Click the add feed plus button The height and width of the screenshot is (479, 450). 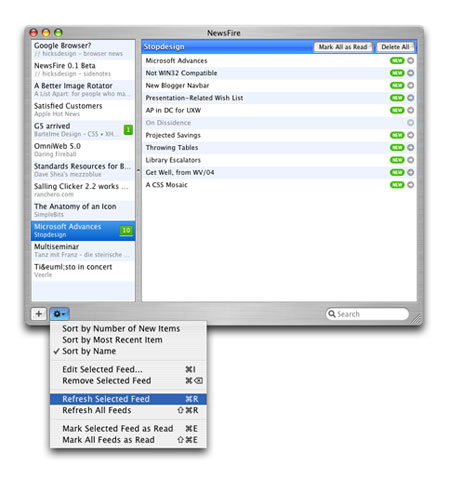[x=39, y=314]
